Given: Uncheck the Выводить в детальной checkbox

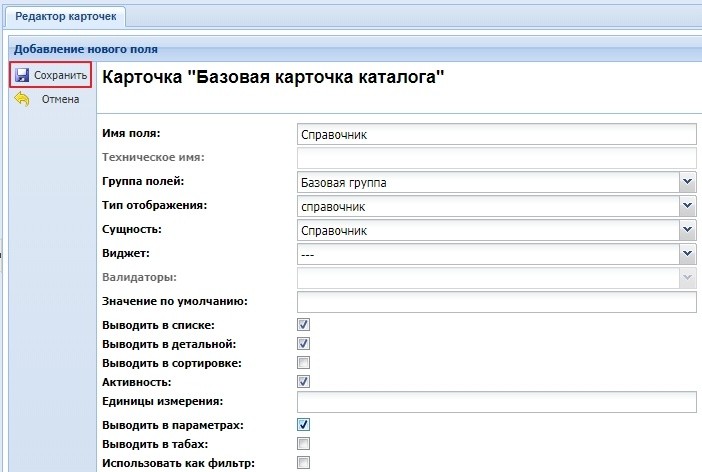Looking at the screenshot, I should 304,344.
